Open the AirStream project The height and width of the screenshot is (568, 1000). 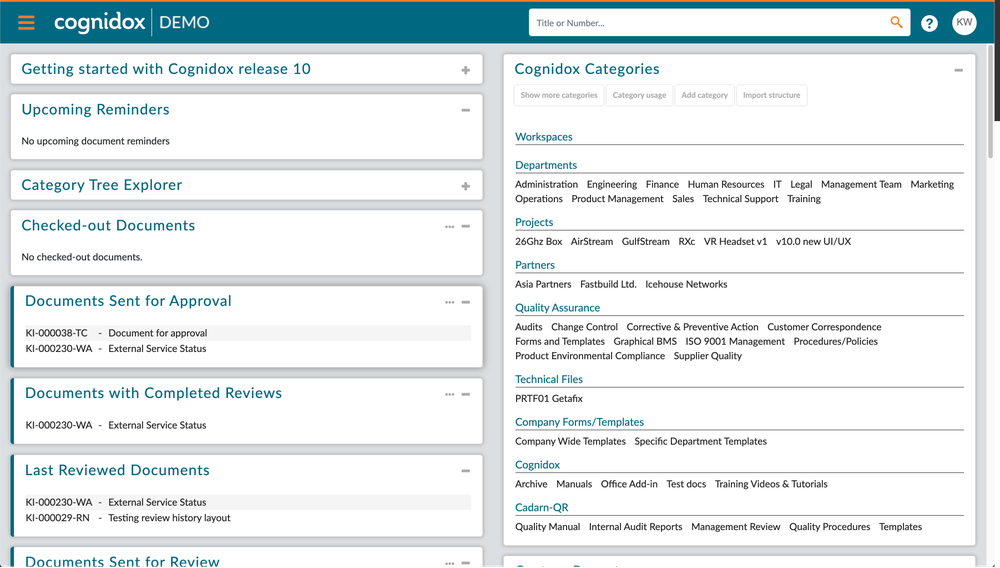[x=592, y=242]
